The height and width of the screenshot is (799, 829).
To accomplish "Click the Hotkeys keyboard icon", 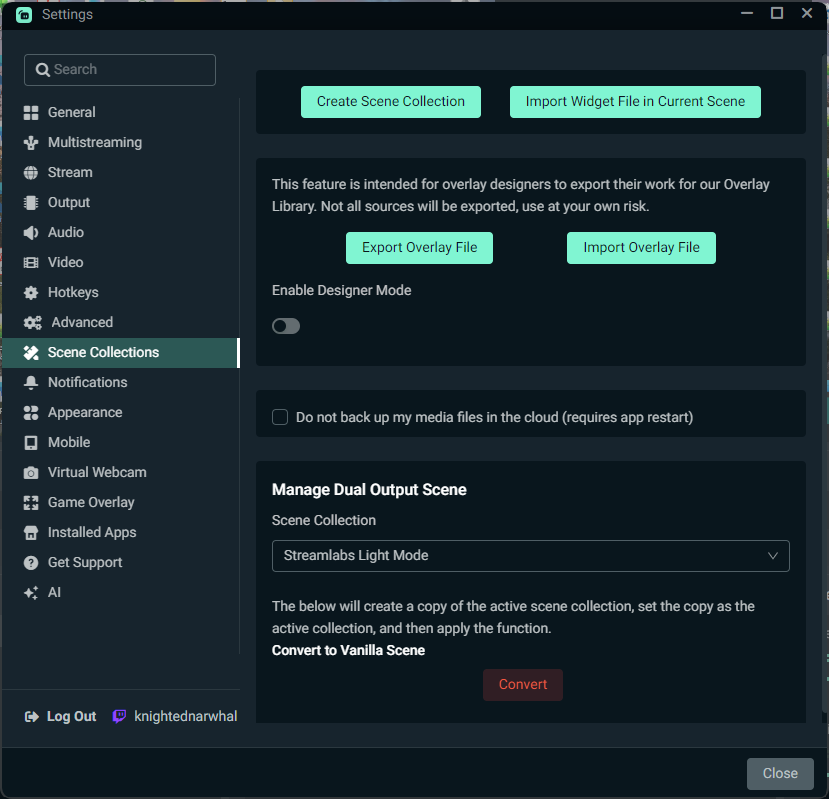I will [32, 292].
